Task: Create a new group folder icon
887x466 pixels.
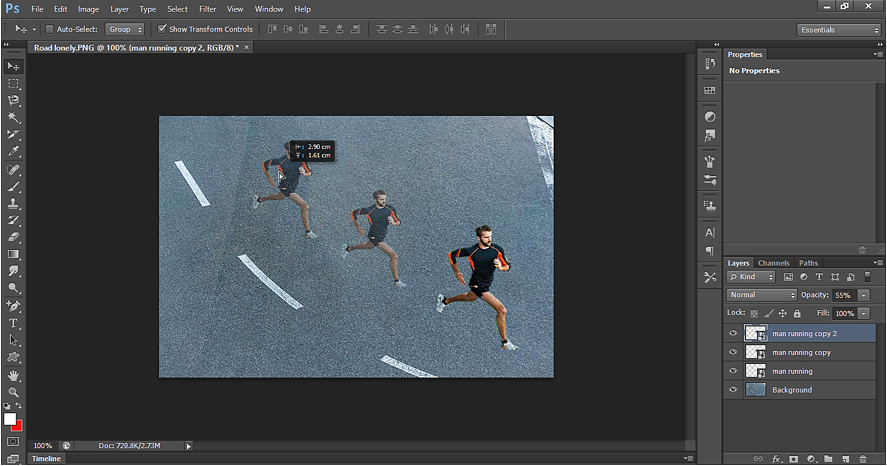Action: (828, 459)
